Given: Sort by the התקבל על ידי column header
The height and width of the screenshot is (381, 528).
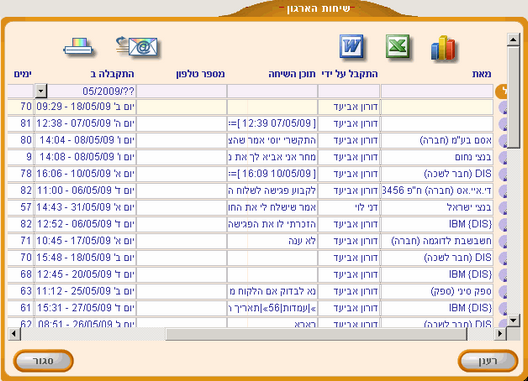Looking at the screenshot, I should click(x=350, y=74).
